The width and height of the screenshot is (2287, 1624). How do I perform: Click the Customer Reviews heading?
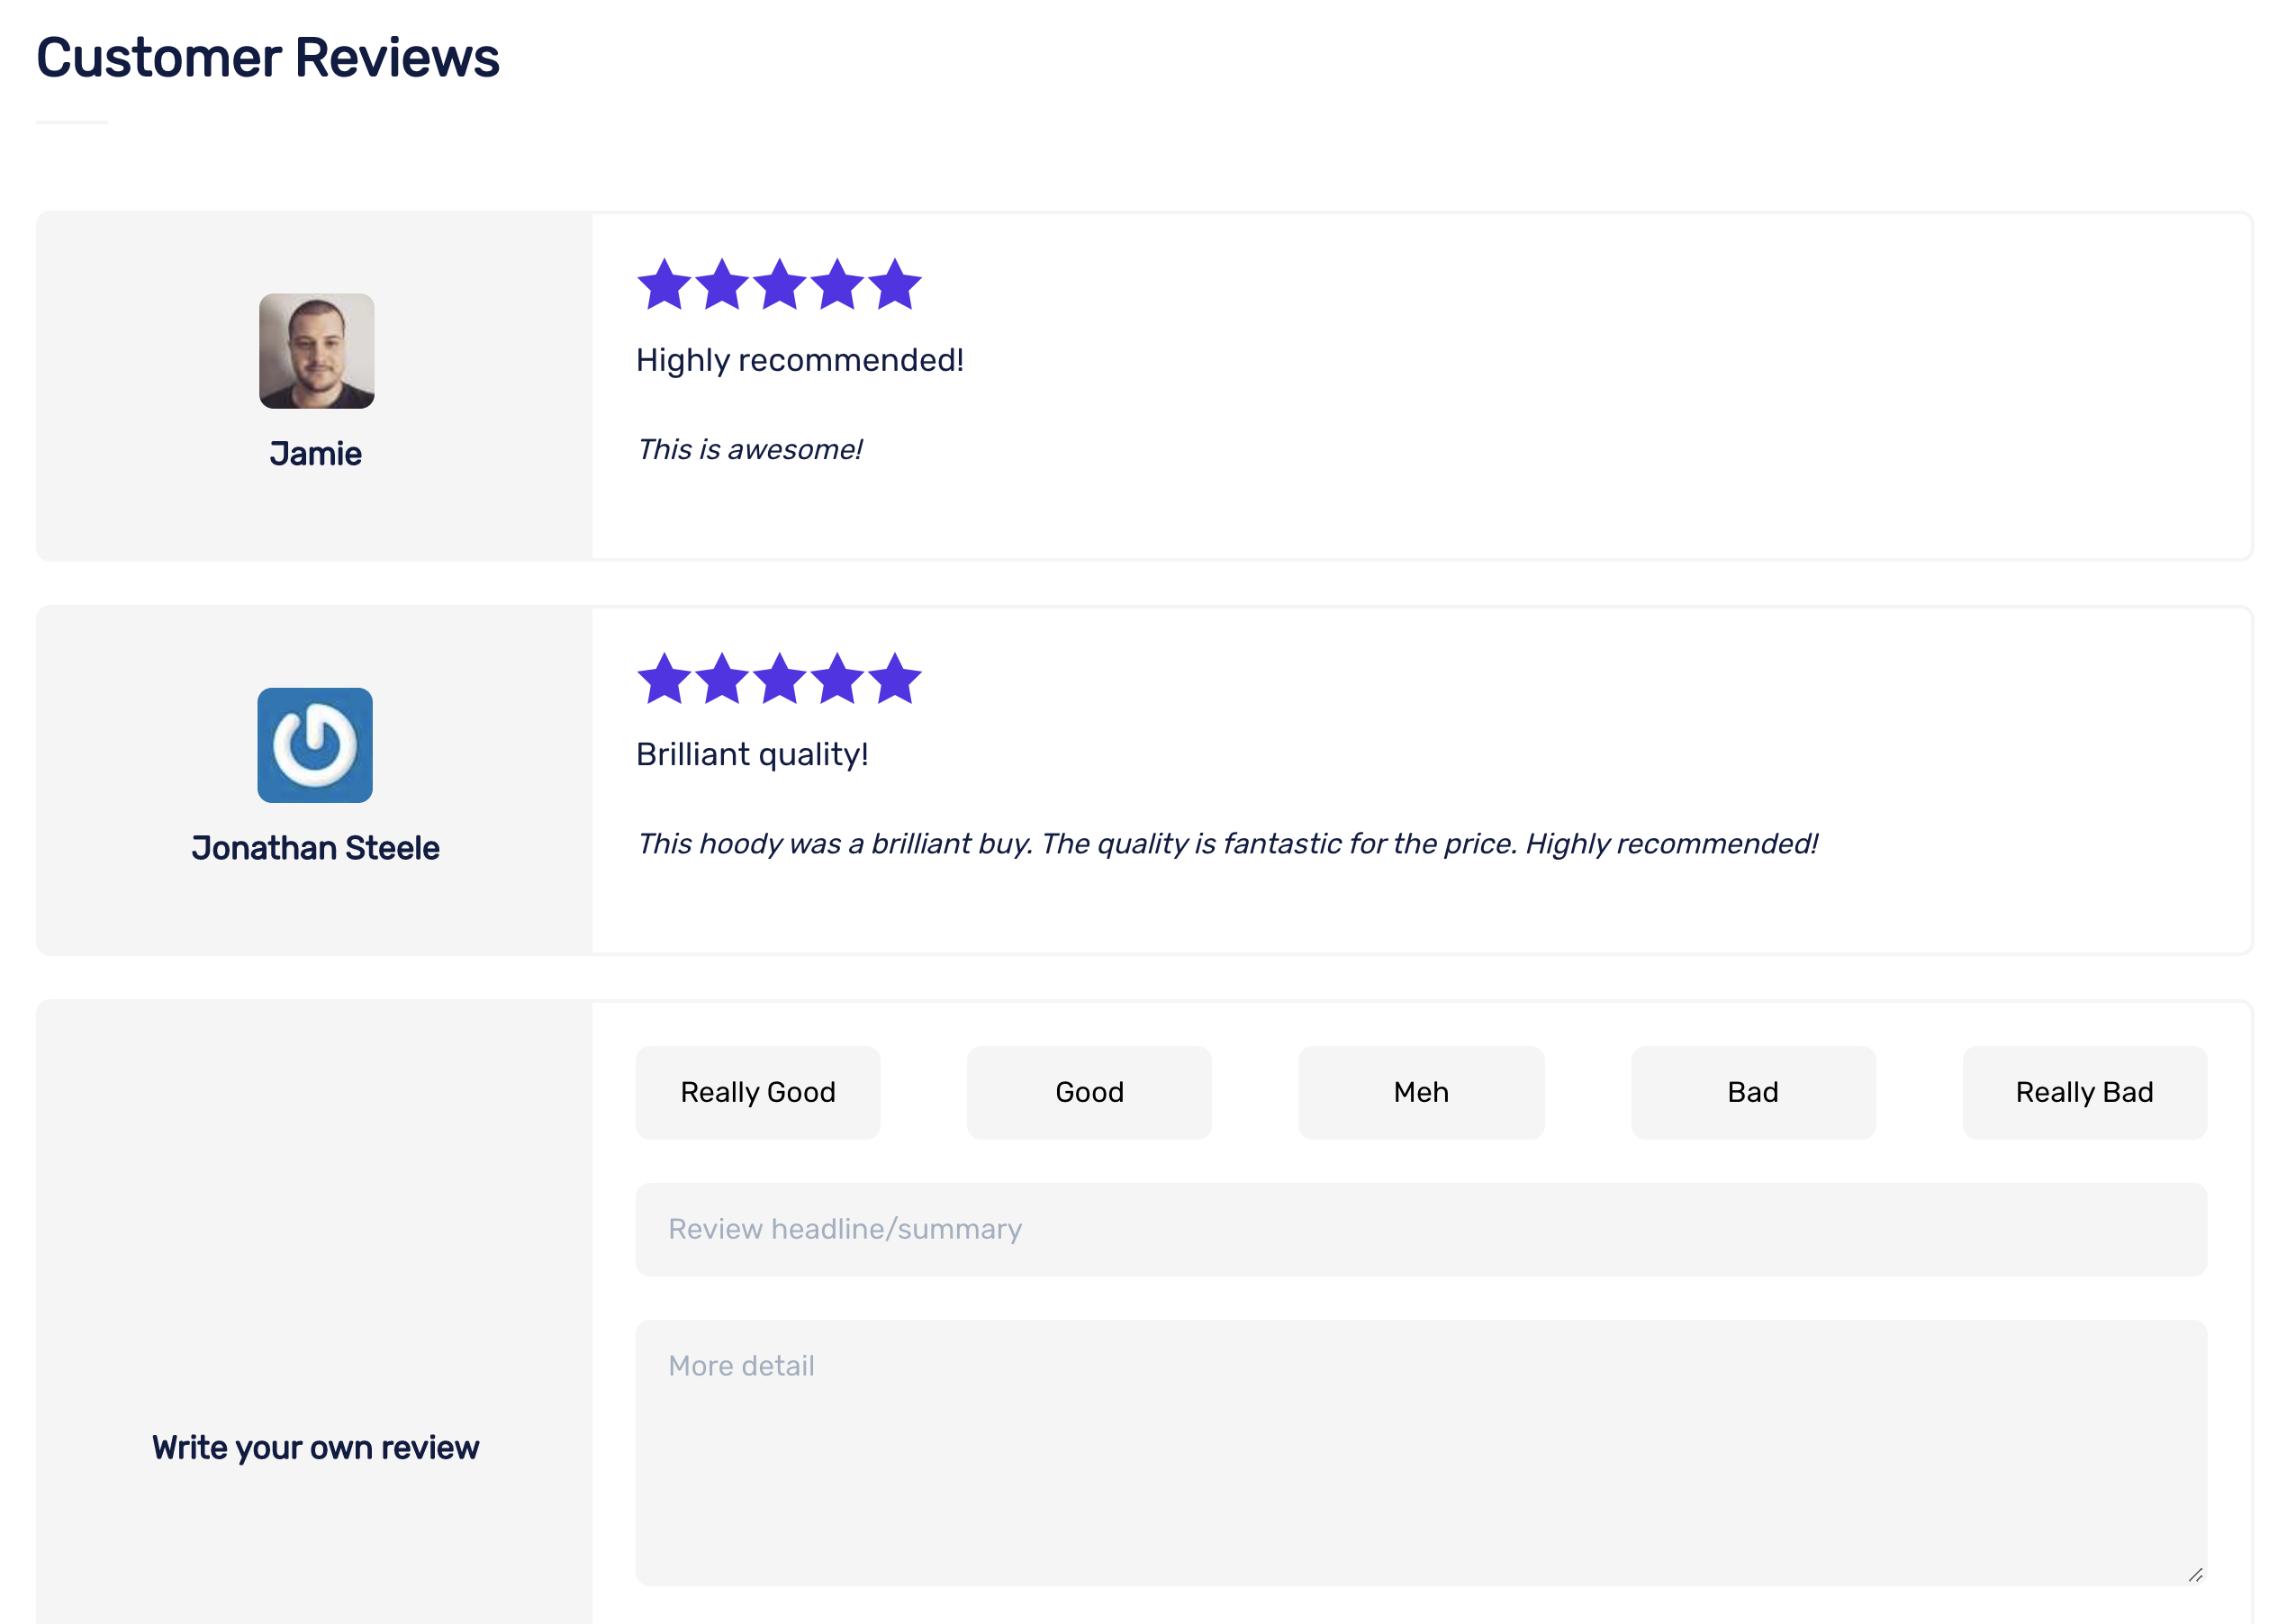click(268, 58)
